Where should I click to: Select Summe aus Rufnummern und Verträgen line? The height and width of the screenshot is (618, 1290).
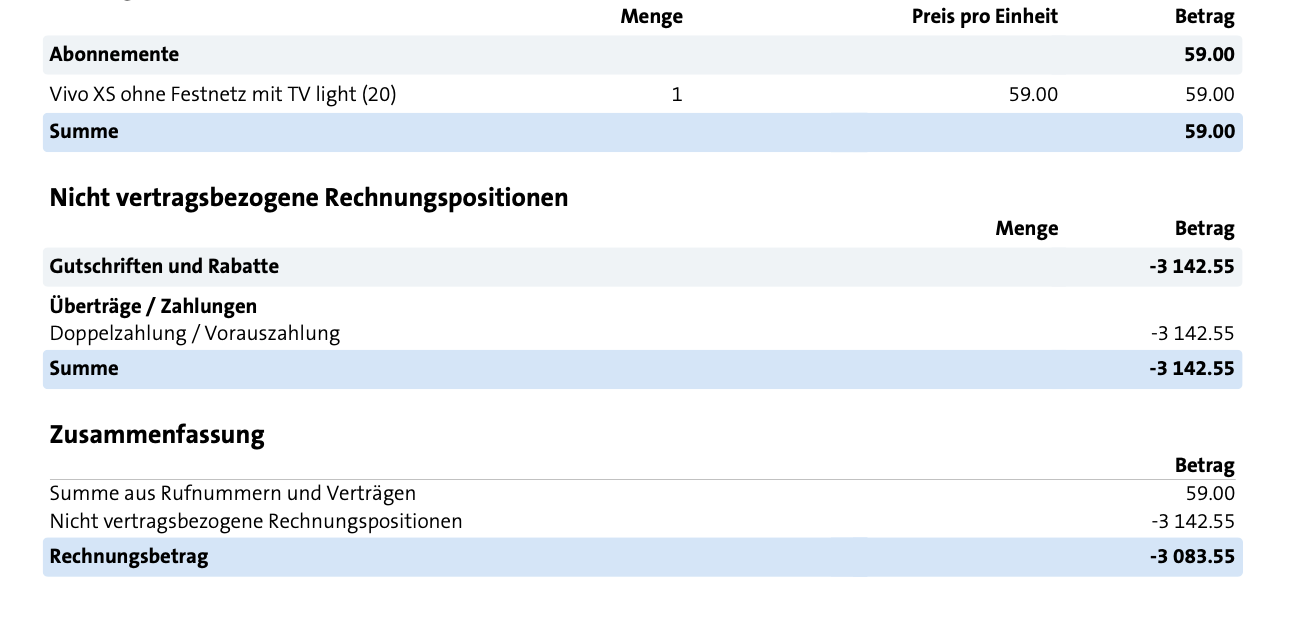coord(233,493)
